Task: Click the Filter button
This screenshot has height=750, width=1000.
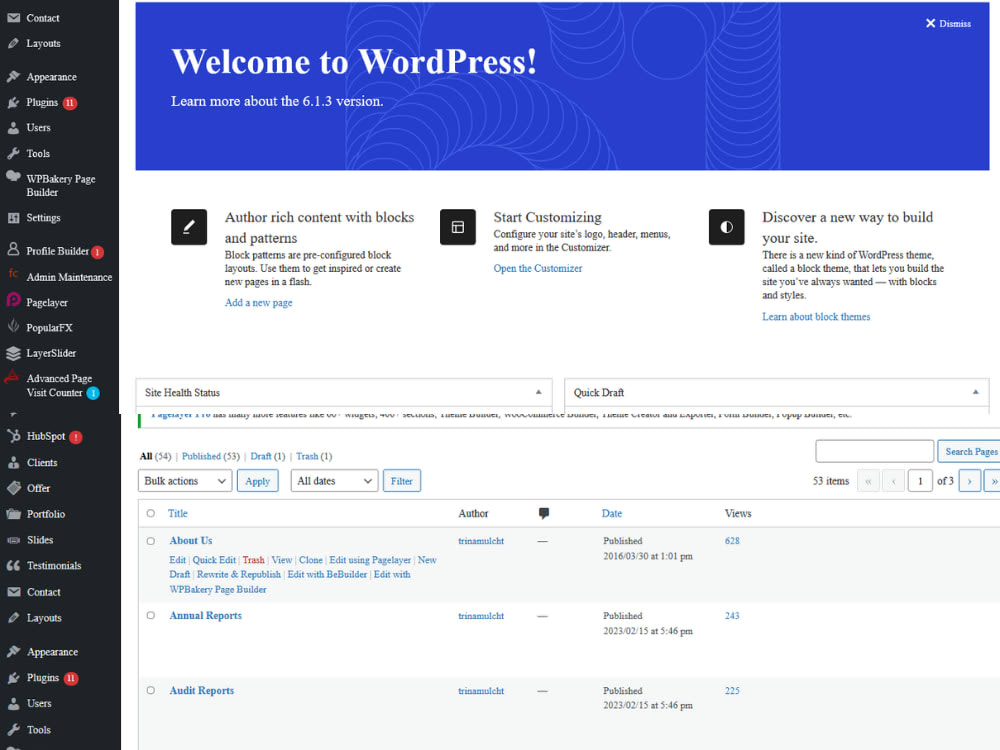Action: point(402,481)
